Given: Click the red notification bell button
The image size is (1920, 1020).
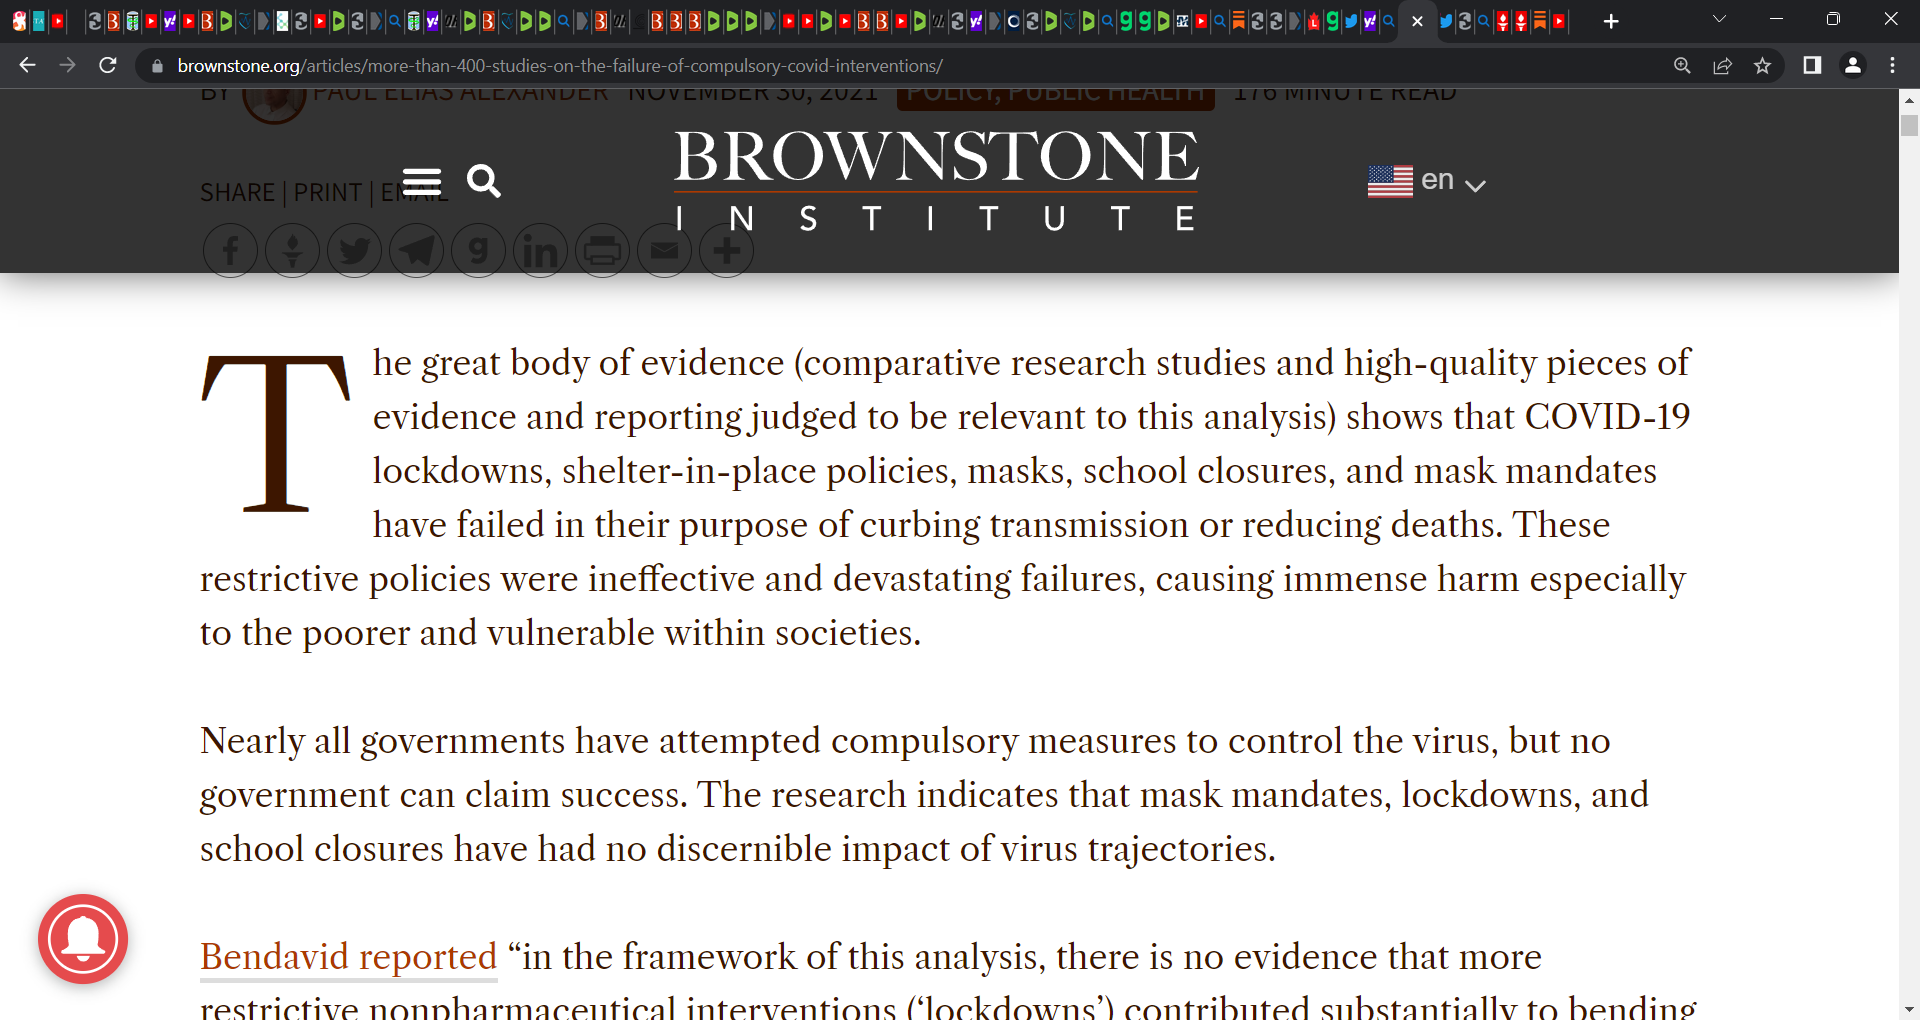Looking at the screenshot, I should coord(83,939).
